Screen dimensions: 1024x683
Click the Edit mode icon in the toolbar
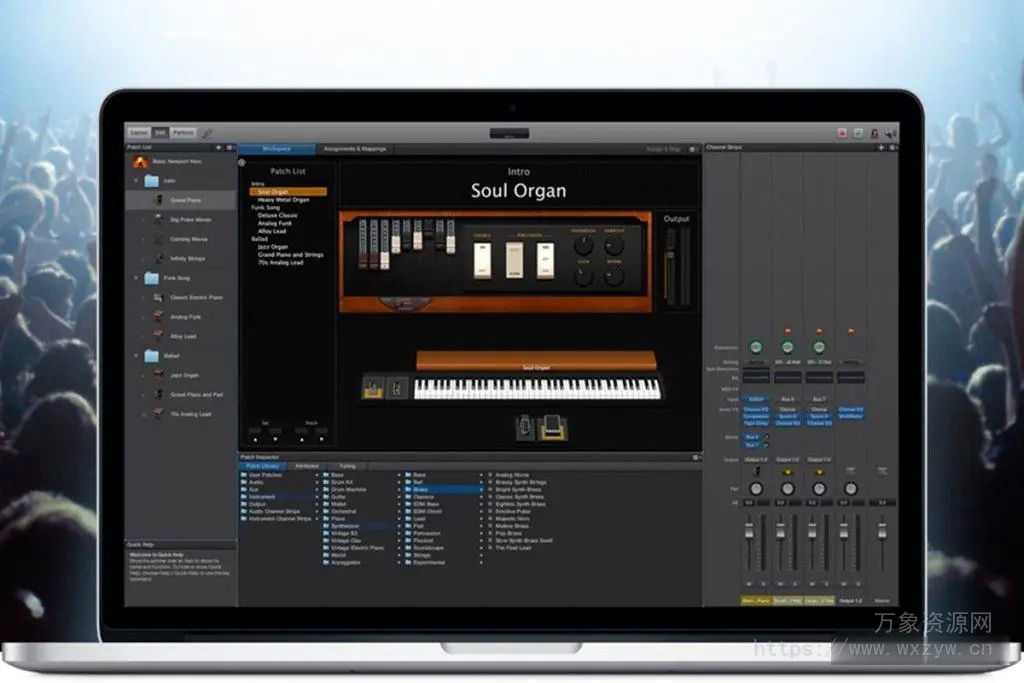tap(162, 132)
